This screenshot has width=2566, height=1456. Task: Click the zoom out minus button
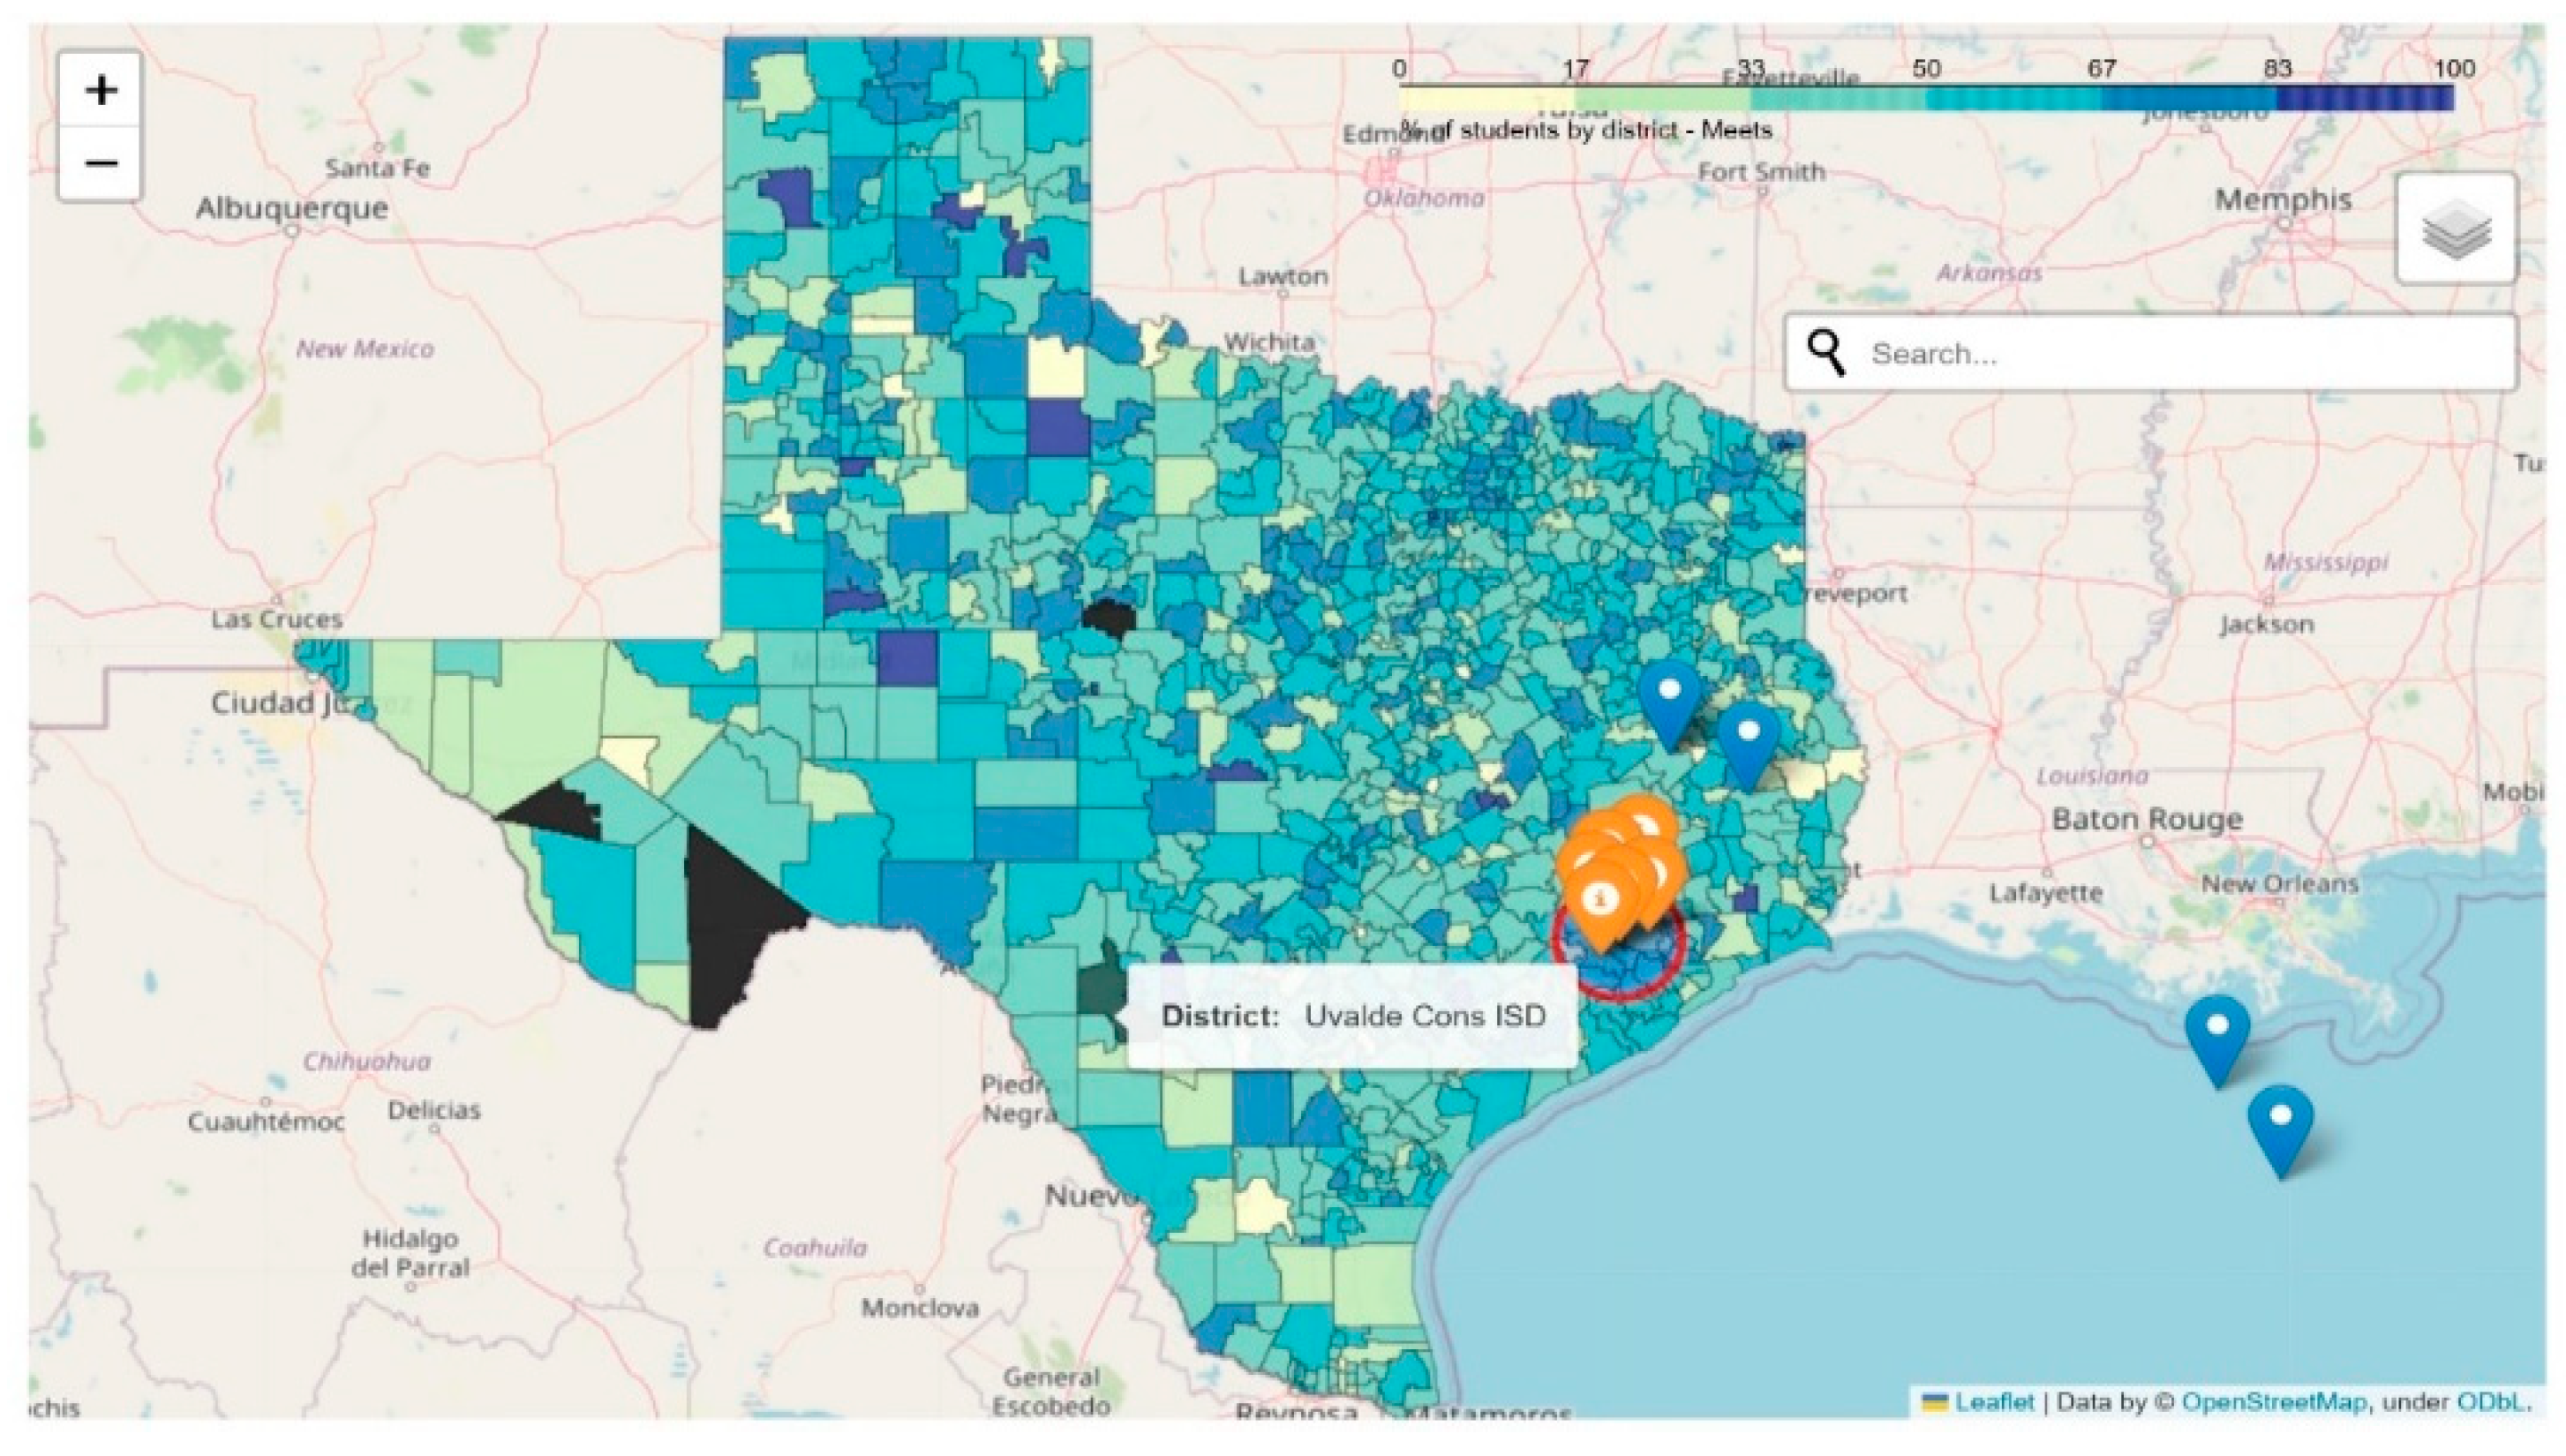click(x=100, y=163)
